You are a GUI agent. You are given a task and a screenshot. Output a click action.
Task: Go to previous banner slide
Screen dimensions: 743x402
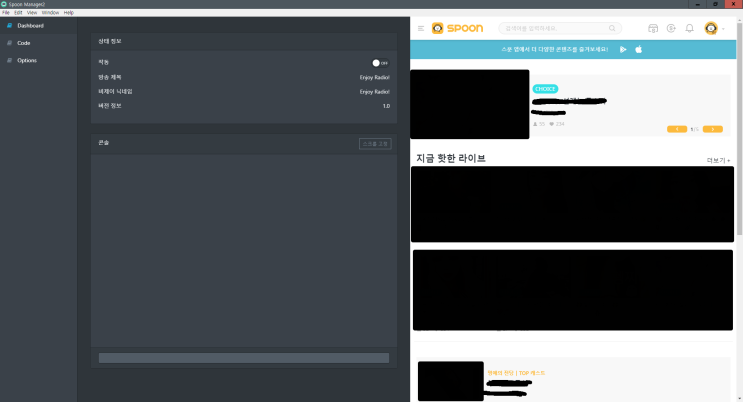pyautogui.click(x=677, y=129)
